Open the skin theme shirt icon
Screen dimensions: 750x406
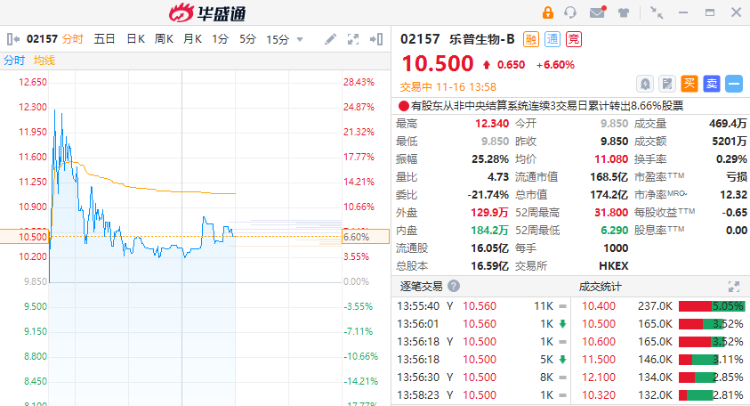623,13
